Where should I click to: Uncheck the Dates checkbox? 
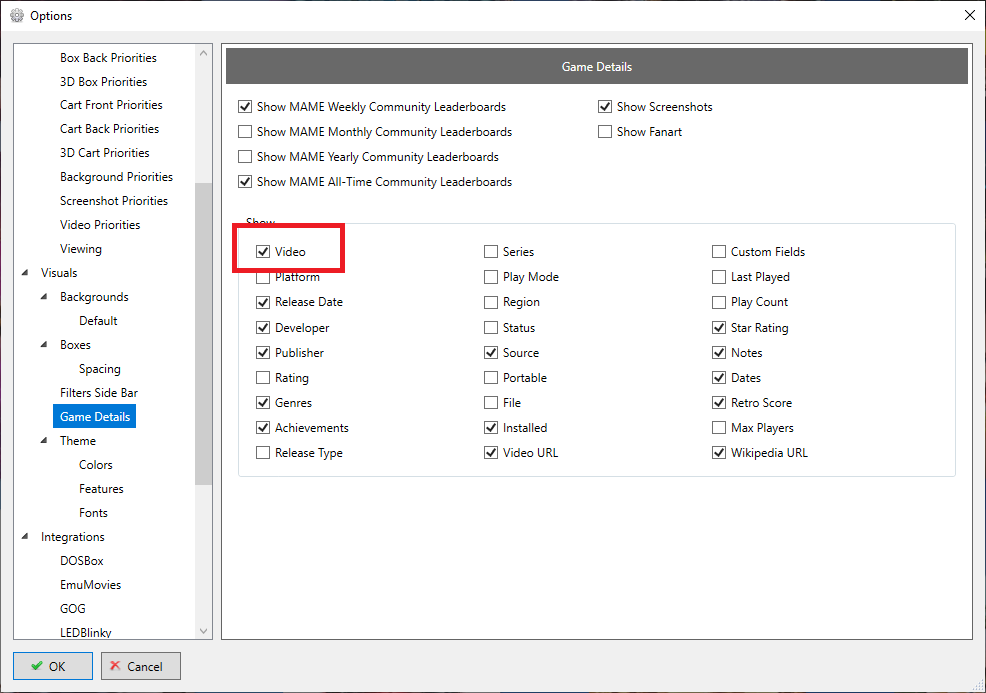click(719, 378)
